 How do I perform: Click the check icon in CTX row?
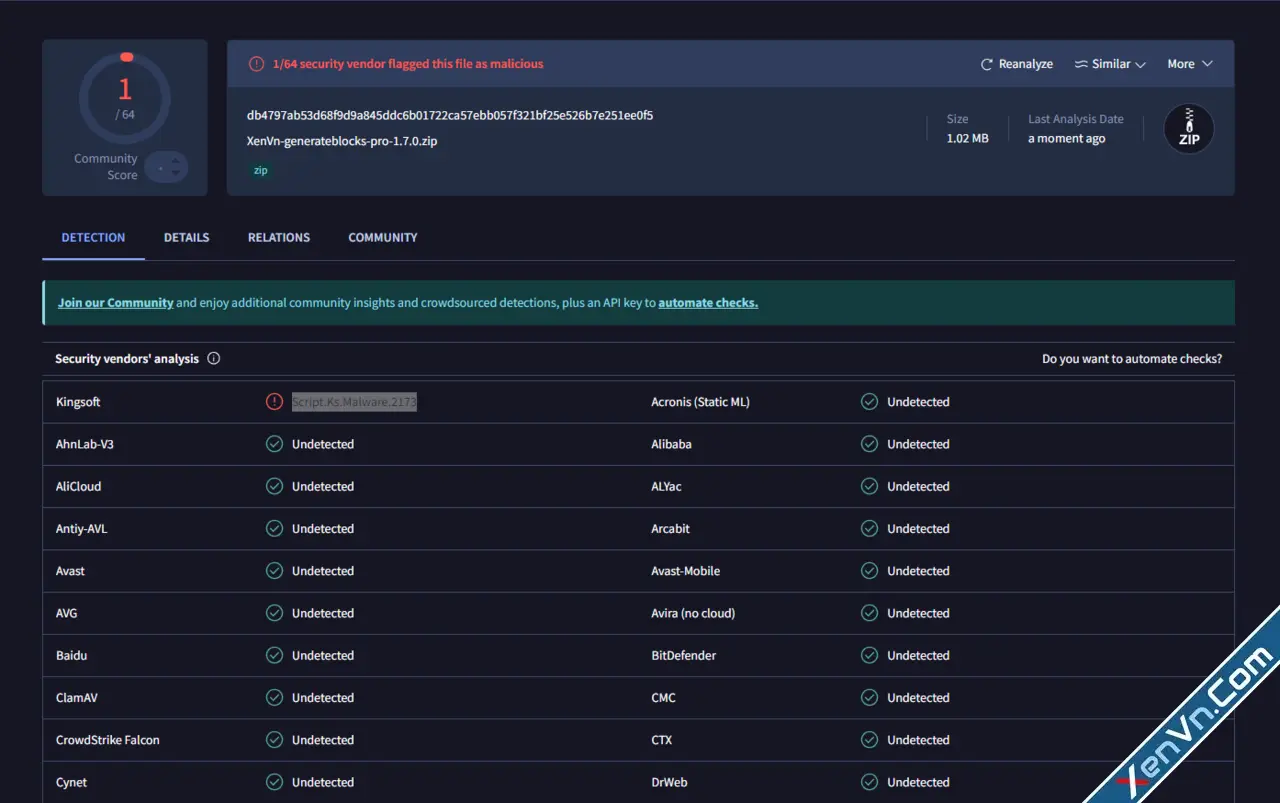point(869,740)
